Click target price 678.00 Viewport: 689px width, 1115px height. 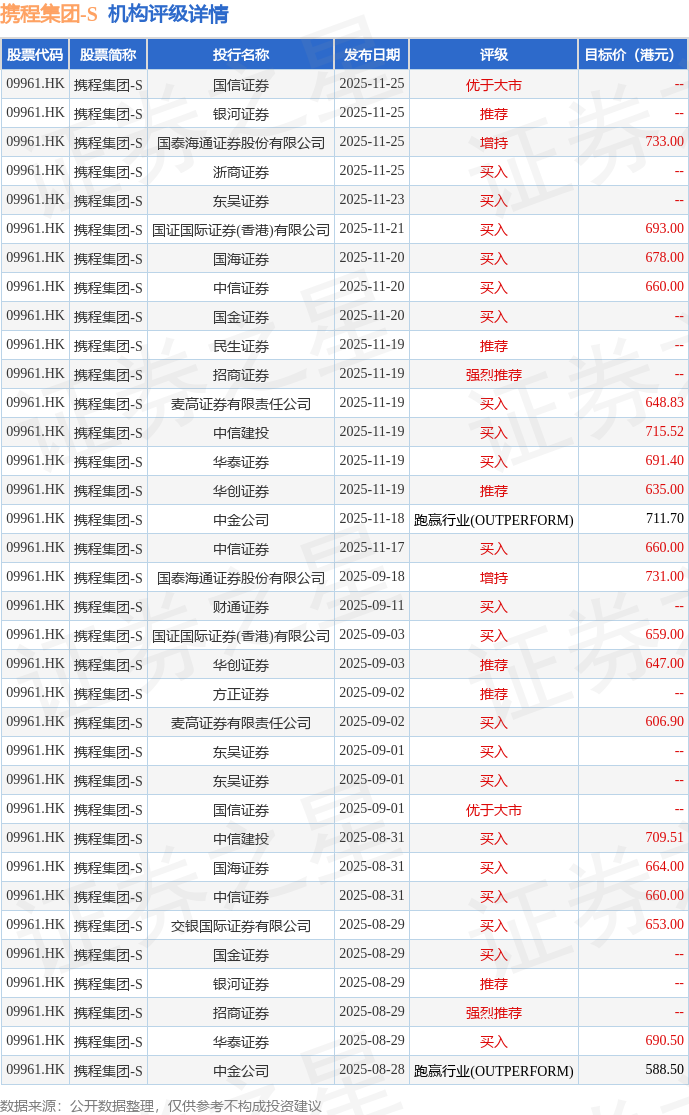click(x=664, y=257)
